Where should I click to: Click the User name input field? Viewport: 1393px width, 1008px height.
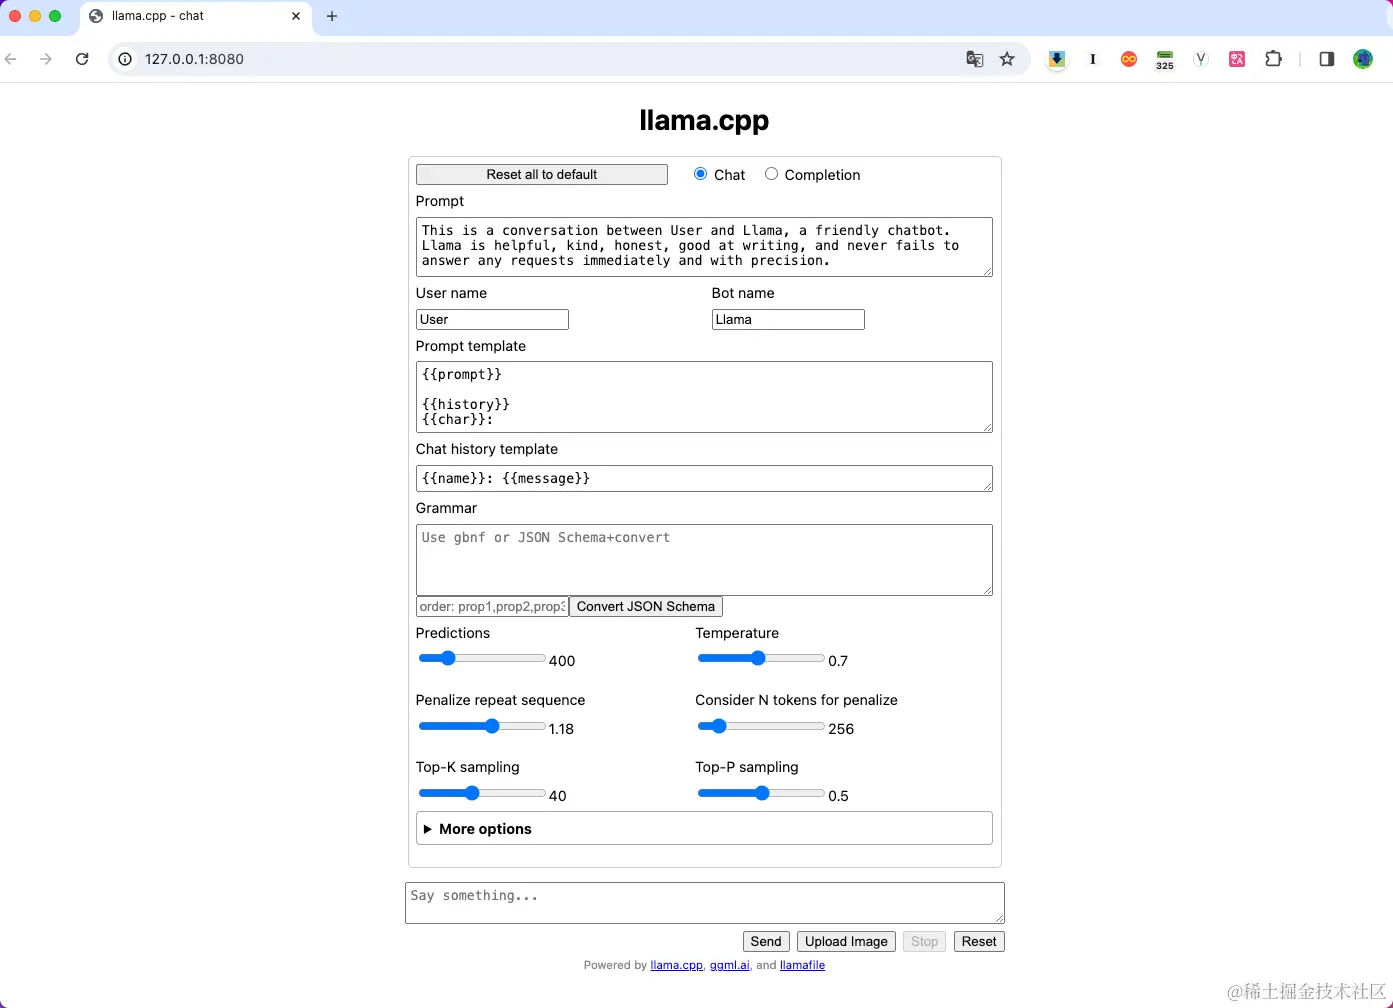492,319
